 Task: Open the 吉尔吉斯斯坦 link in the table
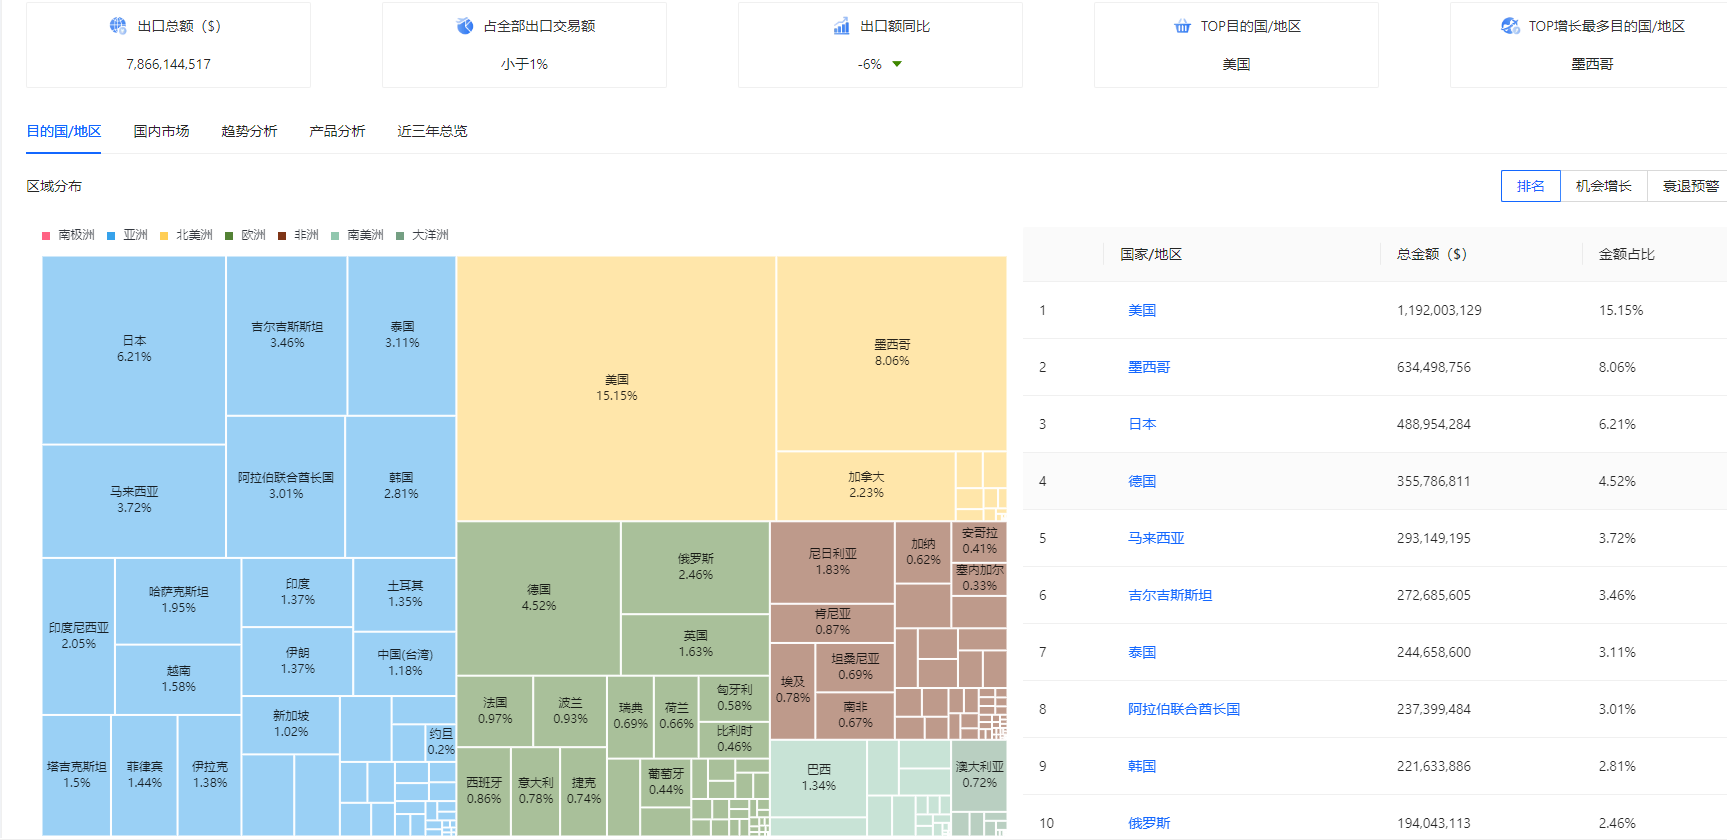point(1170,595)
